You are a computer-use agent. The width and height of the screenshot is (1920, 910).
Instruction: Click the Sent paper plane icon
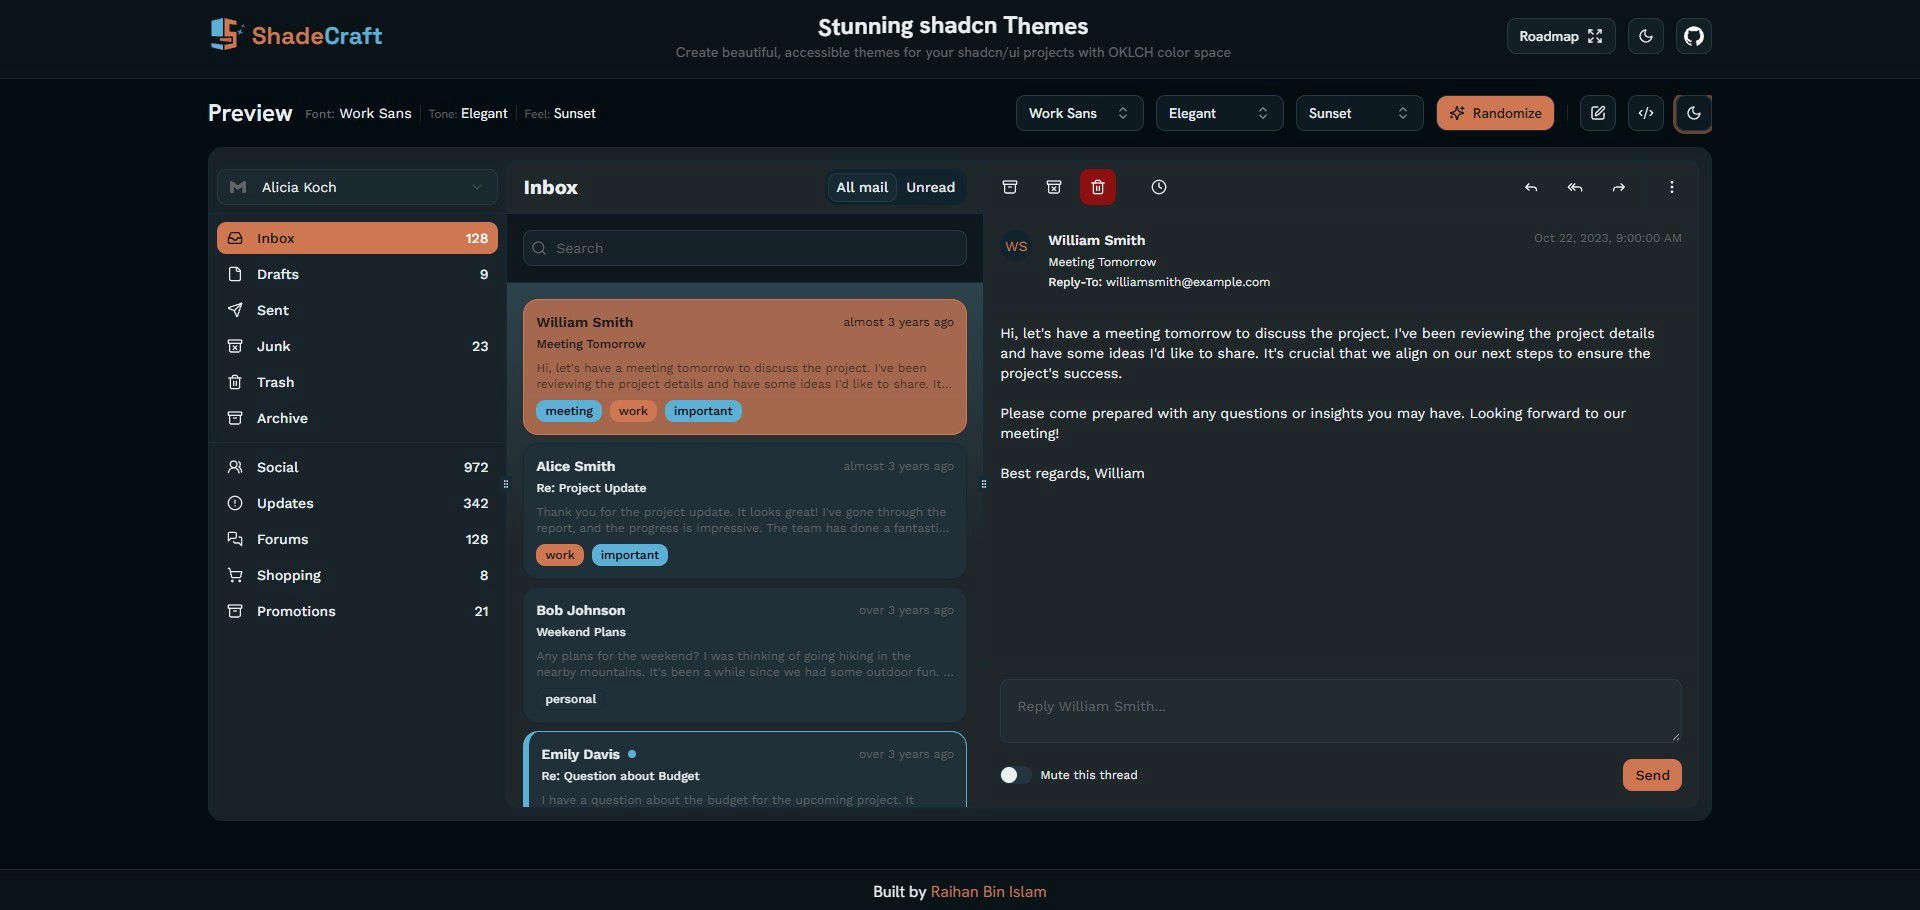tap(235, 310)
